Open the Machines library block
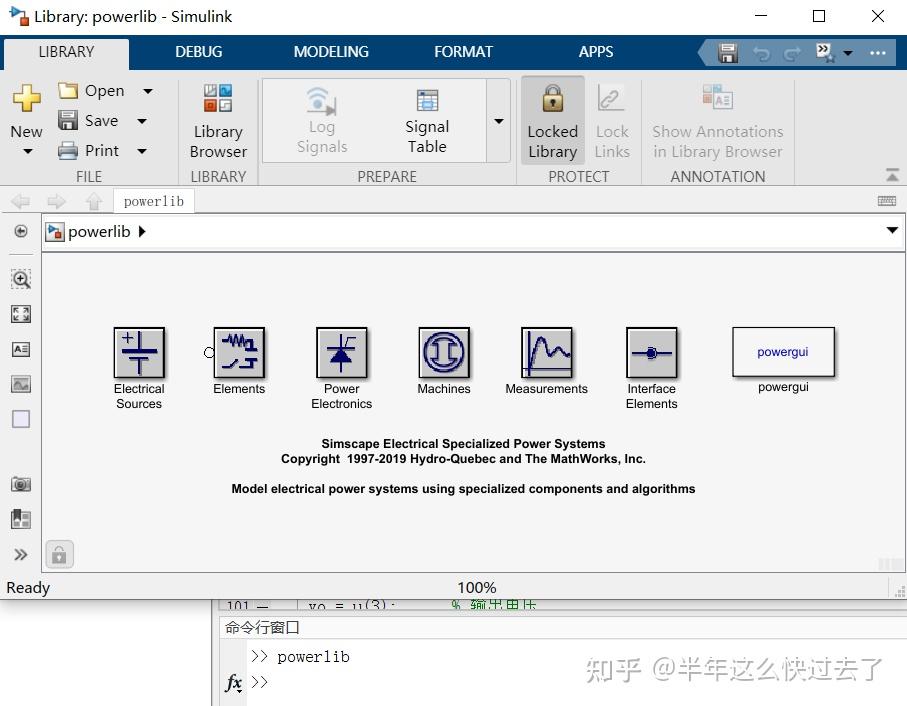The height and width of the screenshot is (706, 907). tap(444, 352)
